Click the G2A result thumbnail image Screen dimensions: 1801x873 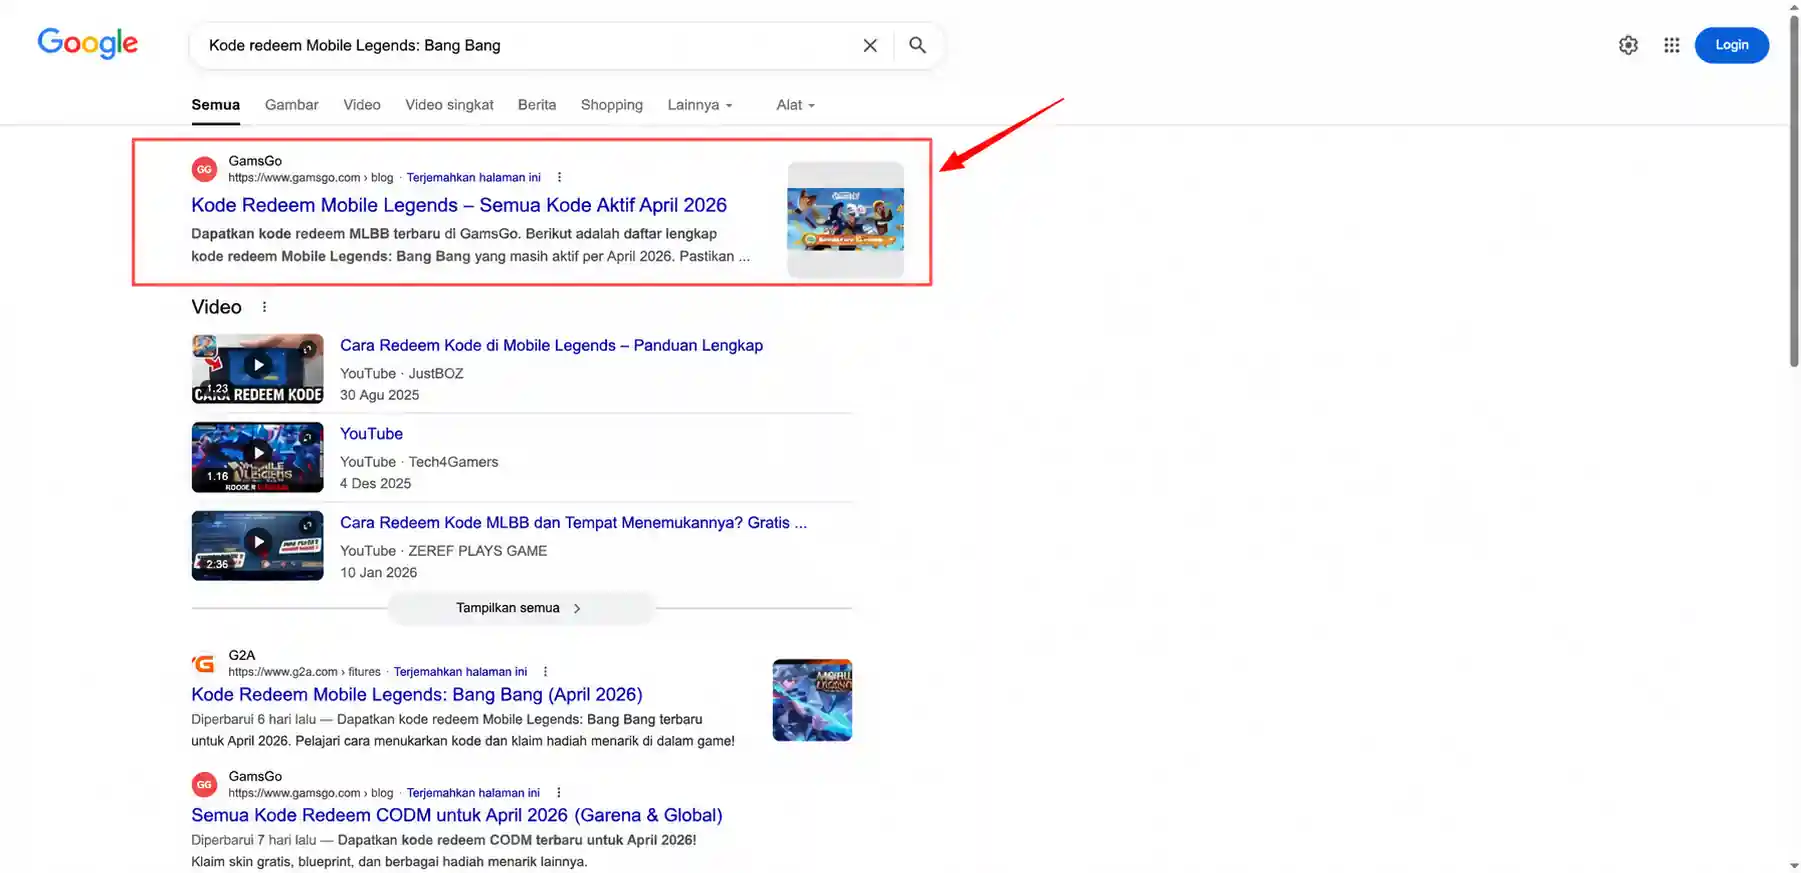pyautogui.click(x=812, y=700)
